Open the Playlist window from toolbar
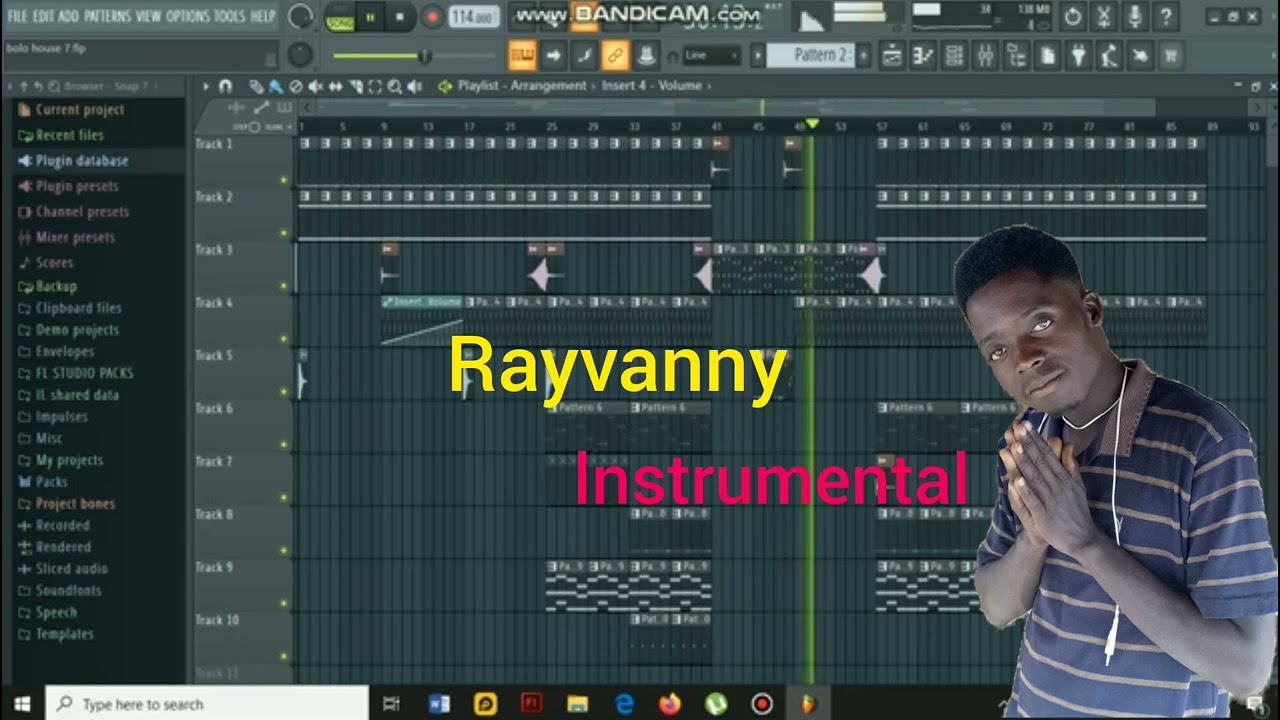This screenshot has height=720, width=1280. point(892,56)
